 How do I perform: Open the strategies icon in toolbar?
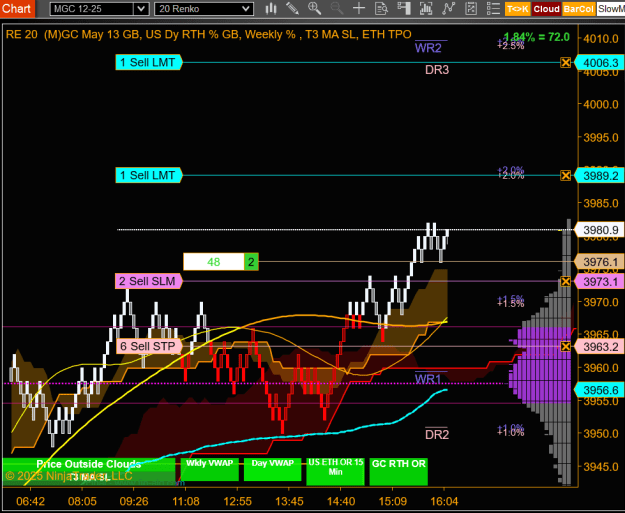(x=471, y=8)
